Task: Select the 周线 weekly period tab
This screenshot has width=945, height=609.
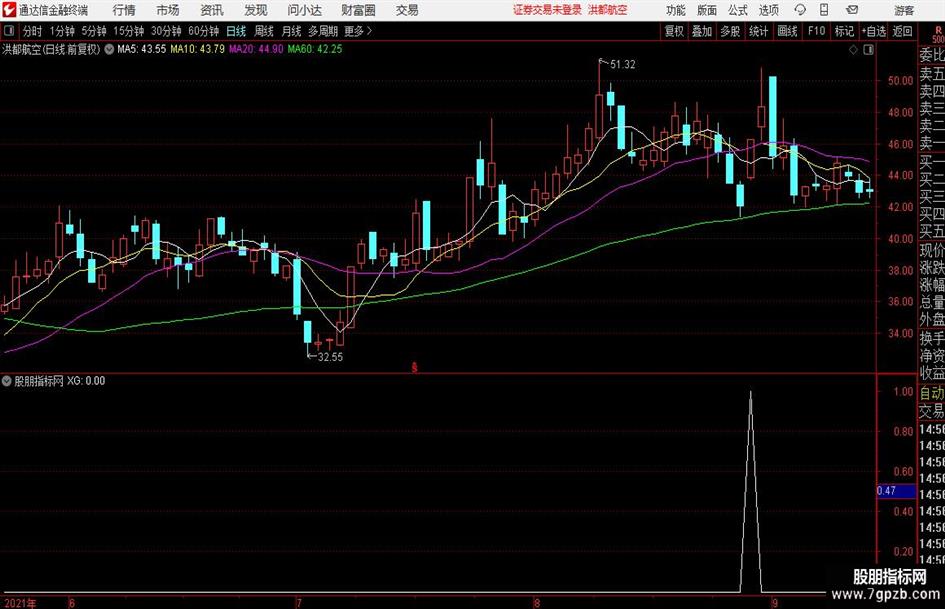Action: 264,31
